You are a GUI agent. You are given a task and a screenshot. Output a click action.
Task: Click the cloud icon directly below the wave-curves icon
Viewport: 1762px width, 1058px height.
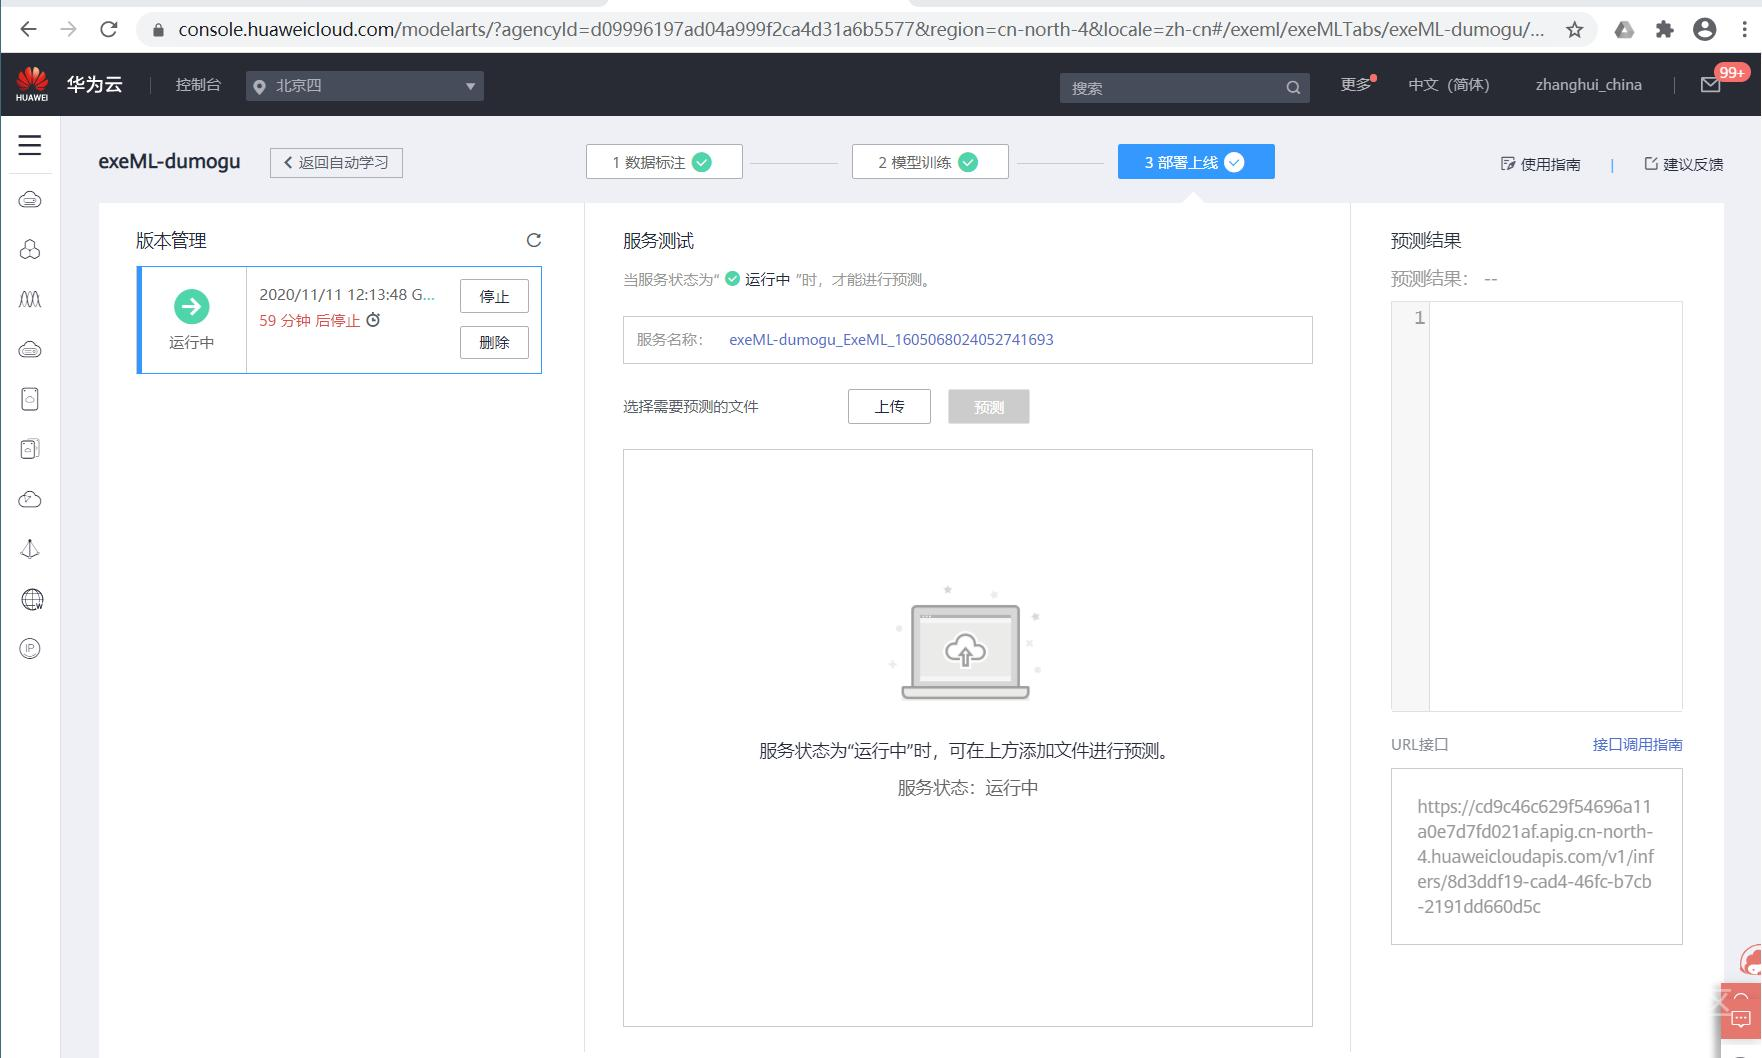click(x=30, y=349)
